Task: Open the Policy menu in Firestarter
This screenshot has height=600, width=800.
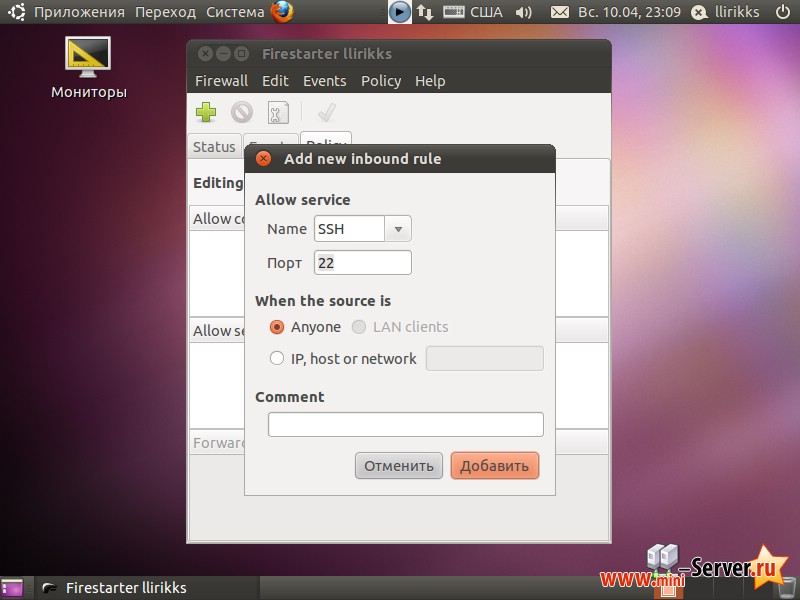Action: pos(381,81)
